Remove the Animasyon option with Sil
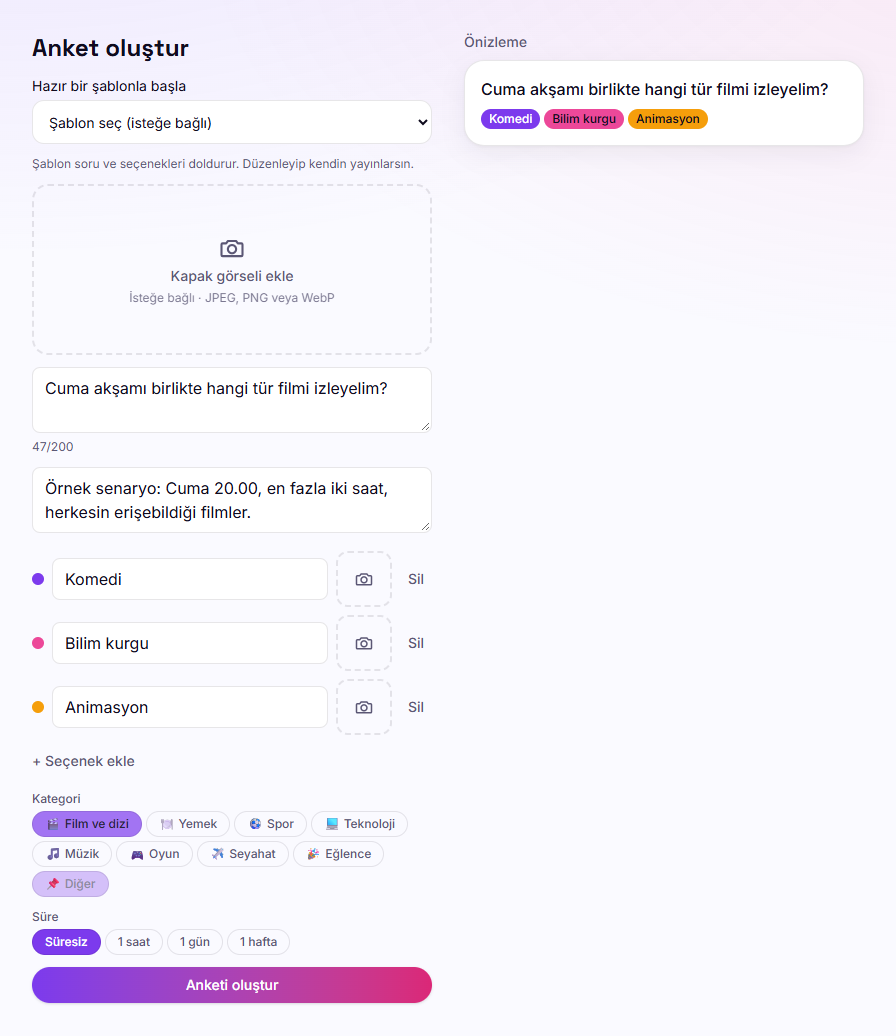The height and width of the screenshot is (1036, 896). (416, 708)
